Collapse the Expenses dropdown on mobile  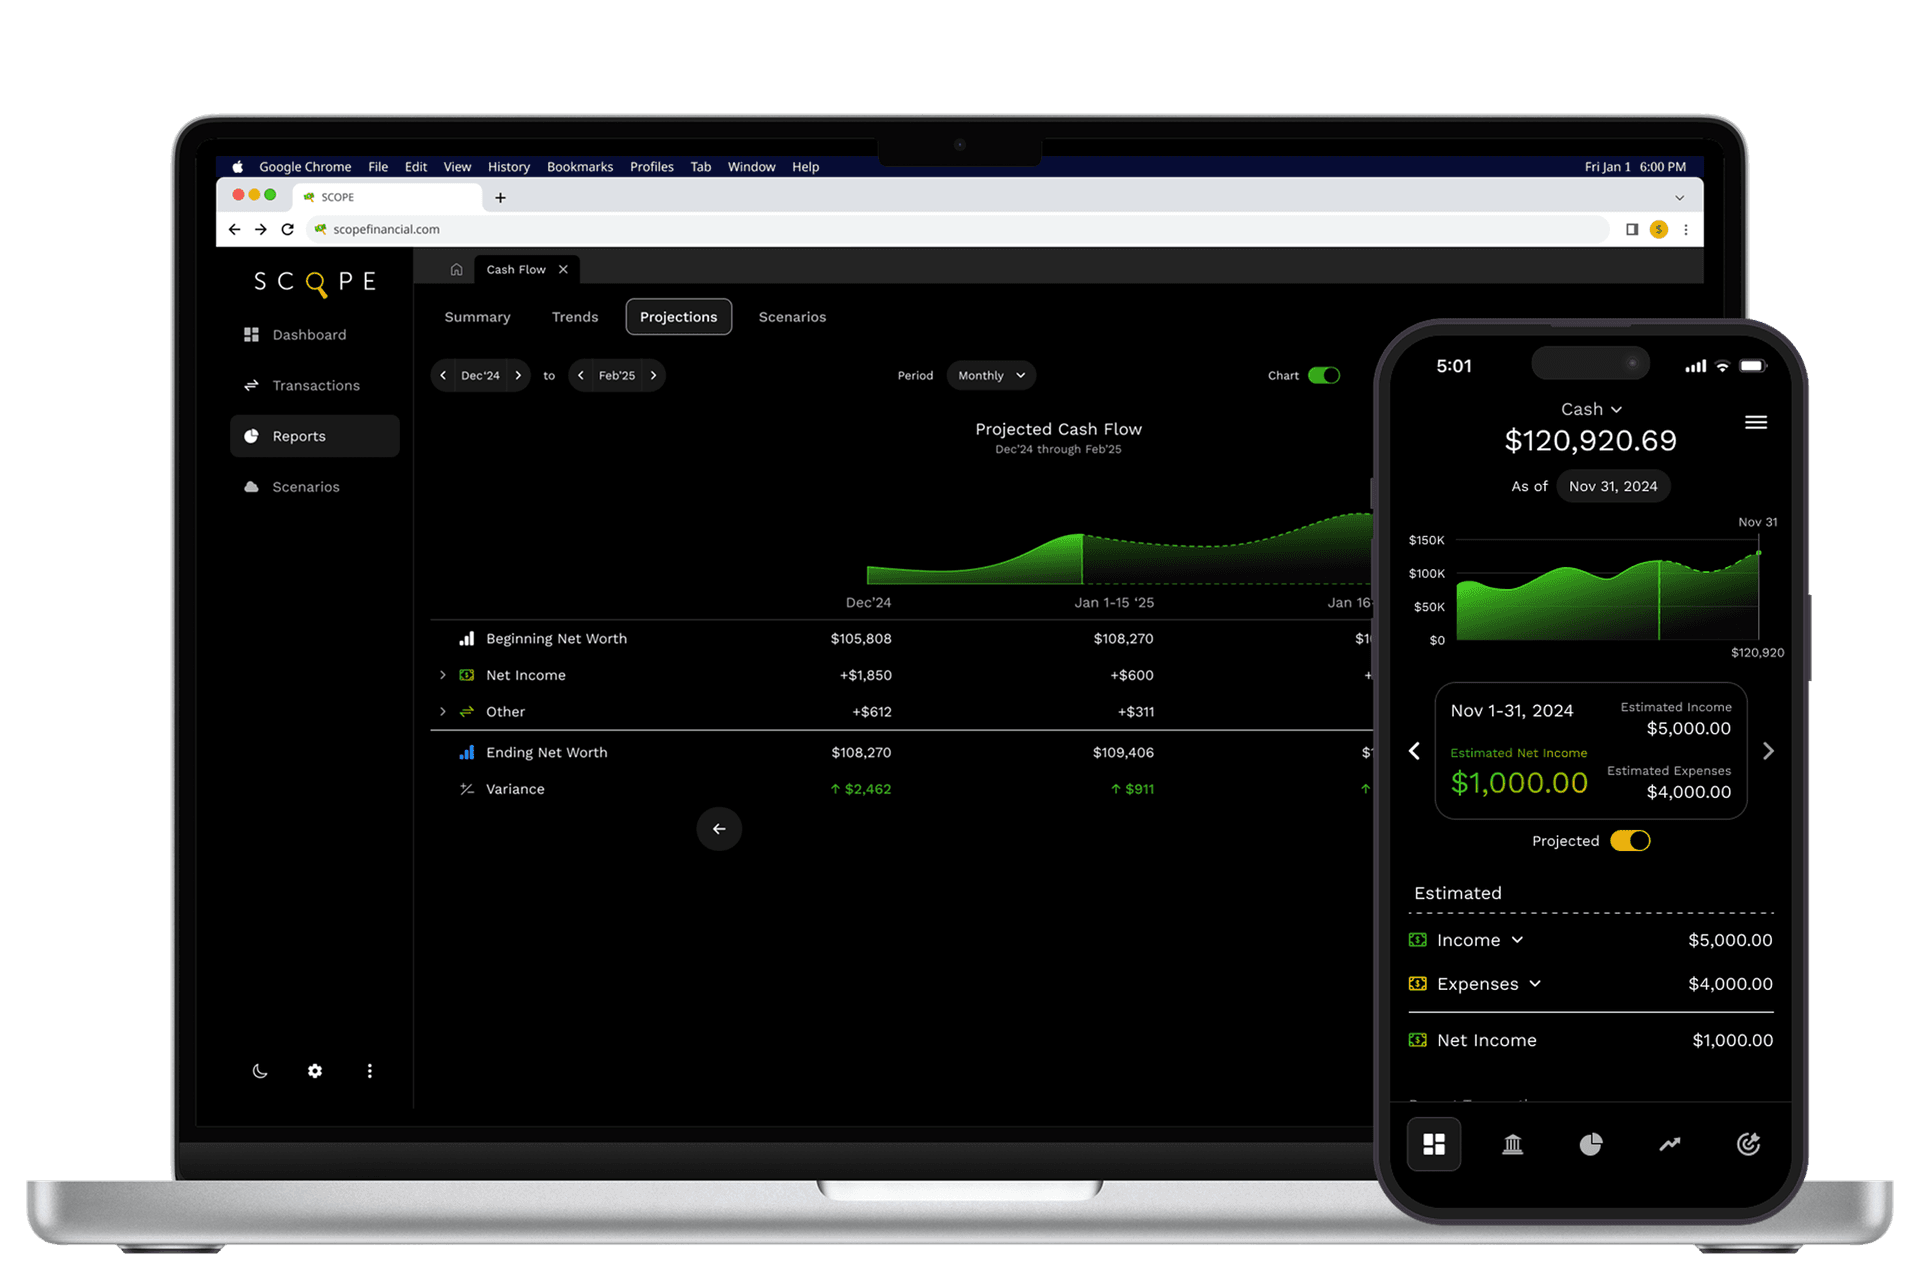[x=1537, y=983]
